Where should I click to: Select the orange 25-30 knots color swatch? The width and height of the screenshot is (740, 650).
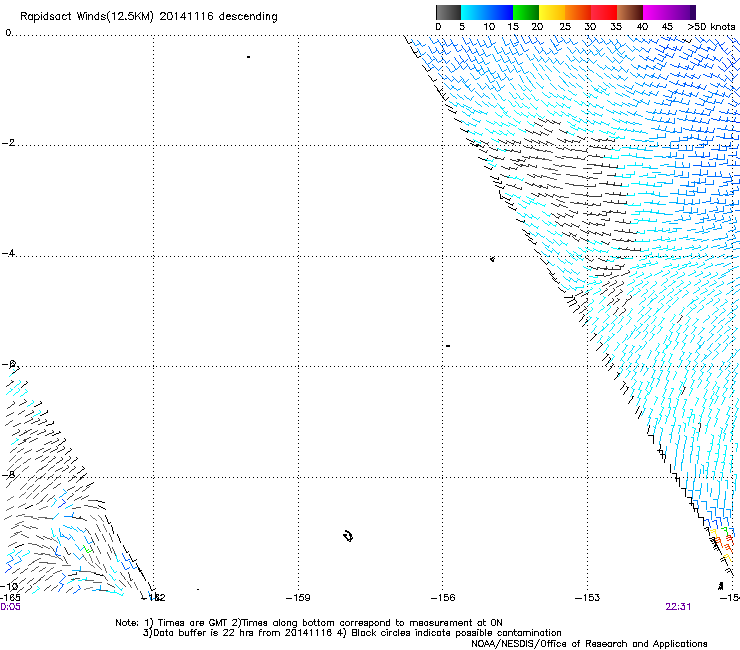click(578, 12)
